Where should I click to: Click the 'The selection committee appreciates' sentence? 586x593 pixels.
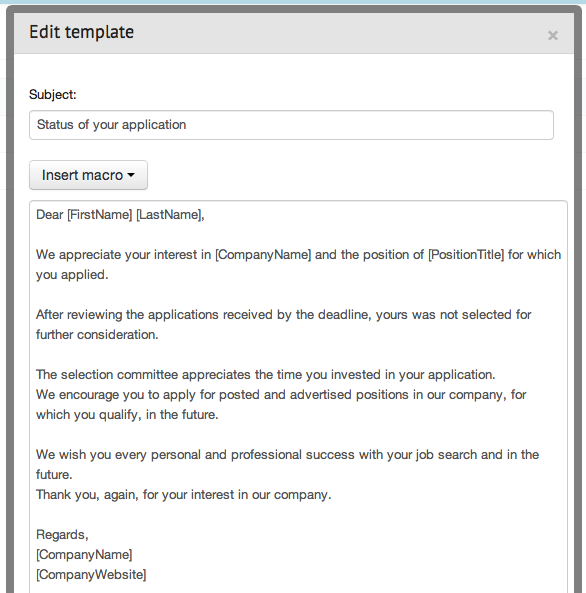coord(266,375)
